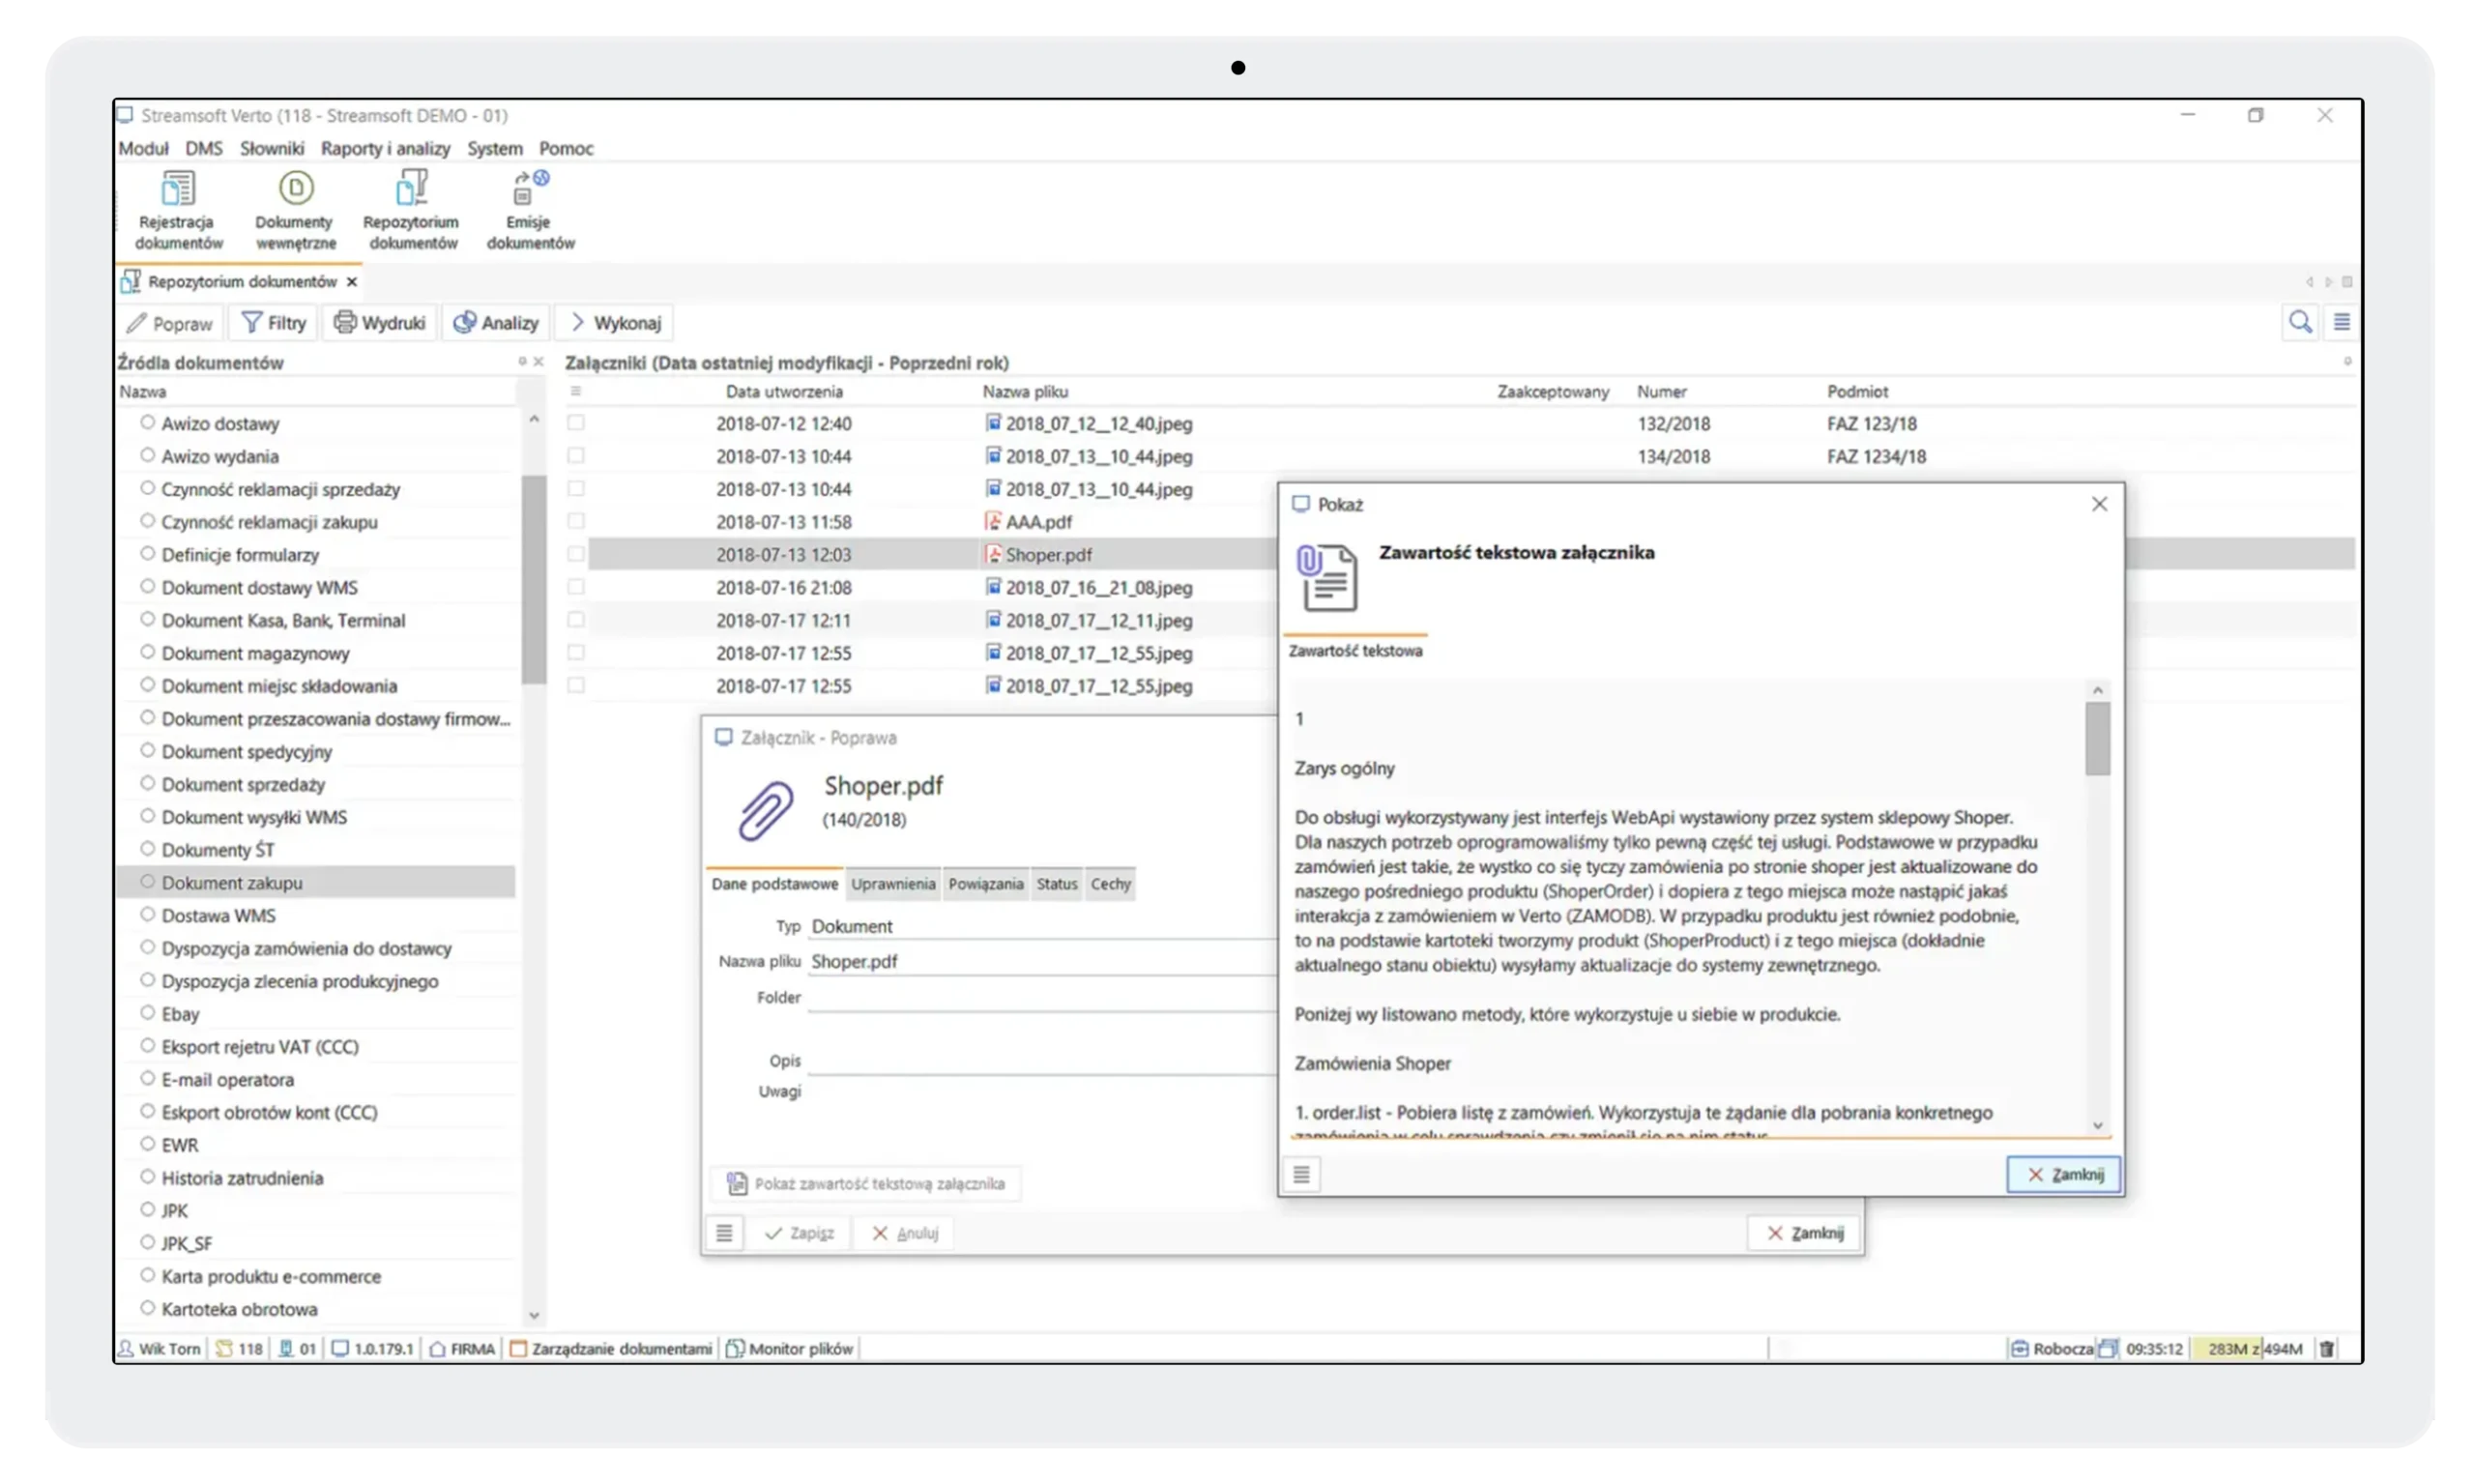Tick checkbox of the 2018-07-12 12:40 row
The width and height of the screenshot is (2475, 1484).
pos(576,423)
